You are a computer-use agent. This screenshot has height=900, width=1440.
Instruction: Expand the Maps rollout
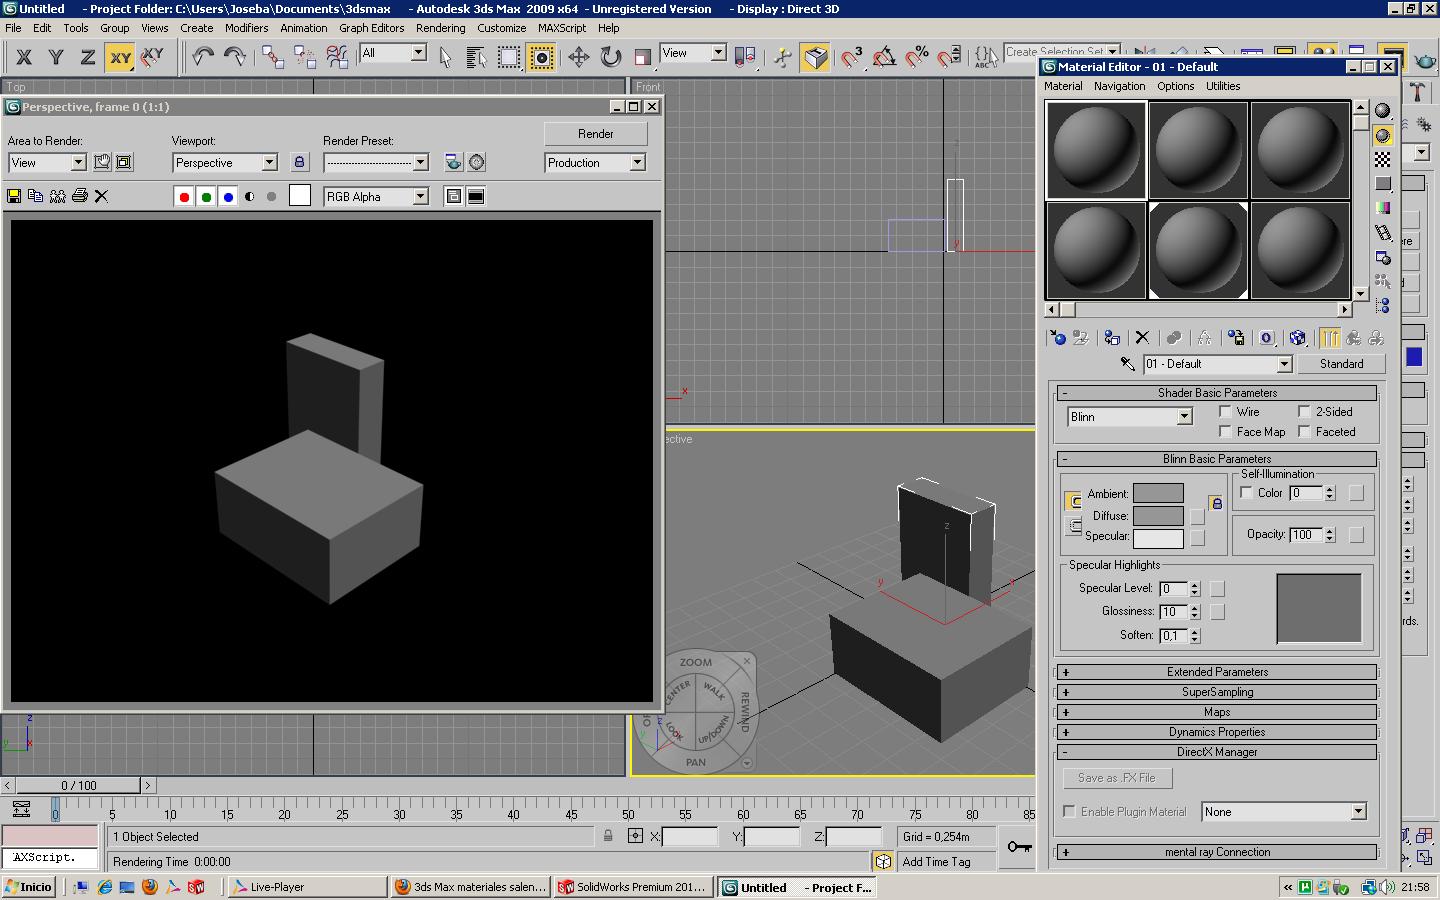(x=1216, y=712)
